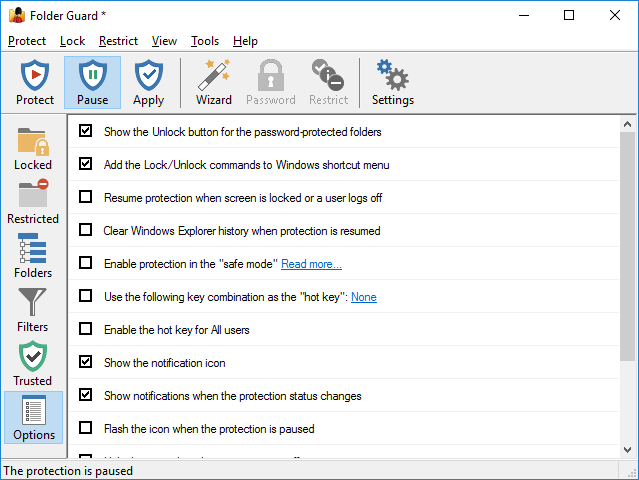
Task: Click the scrollbar up arrow
Action: pyautogui.click(x=628, y=124)
